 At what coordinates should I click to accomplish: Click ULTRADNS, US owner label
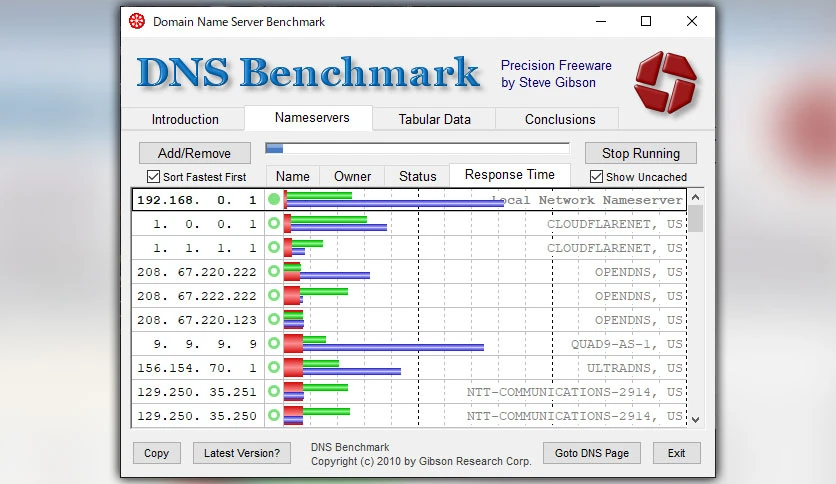tap(634, 368)
